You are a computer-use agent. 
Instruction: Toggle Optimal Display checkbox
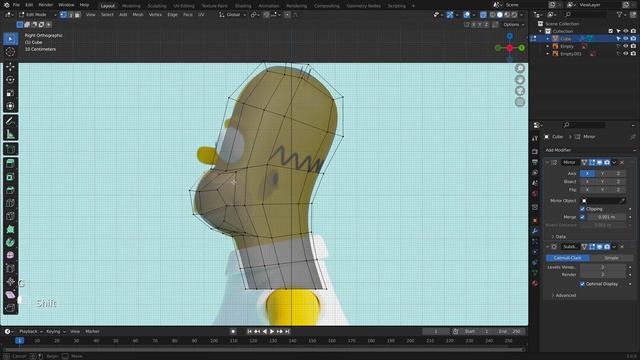[582, 284]
